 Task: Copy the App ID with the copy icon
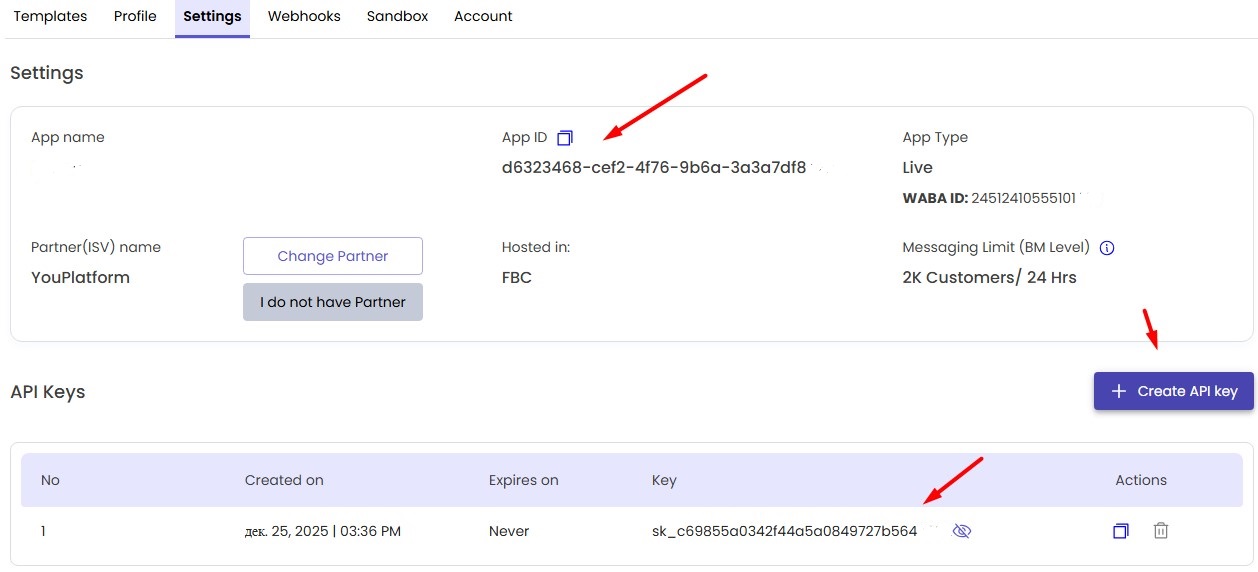[565, 138]
